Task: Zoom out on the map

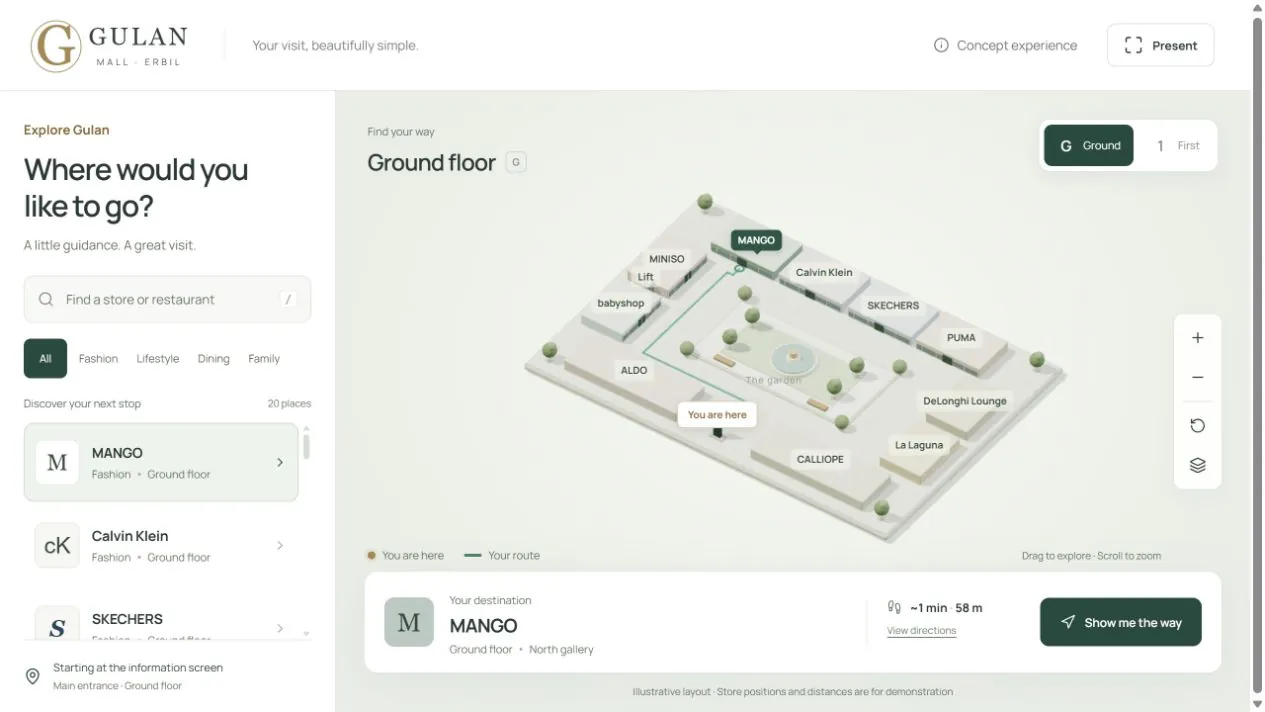Action: 1197,378
